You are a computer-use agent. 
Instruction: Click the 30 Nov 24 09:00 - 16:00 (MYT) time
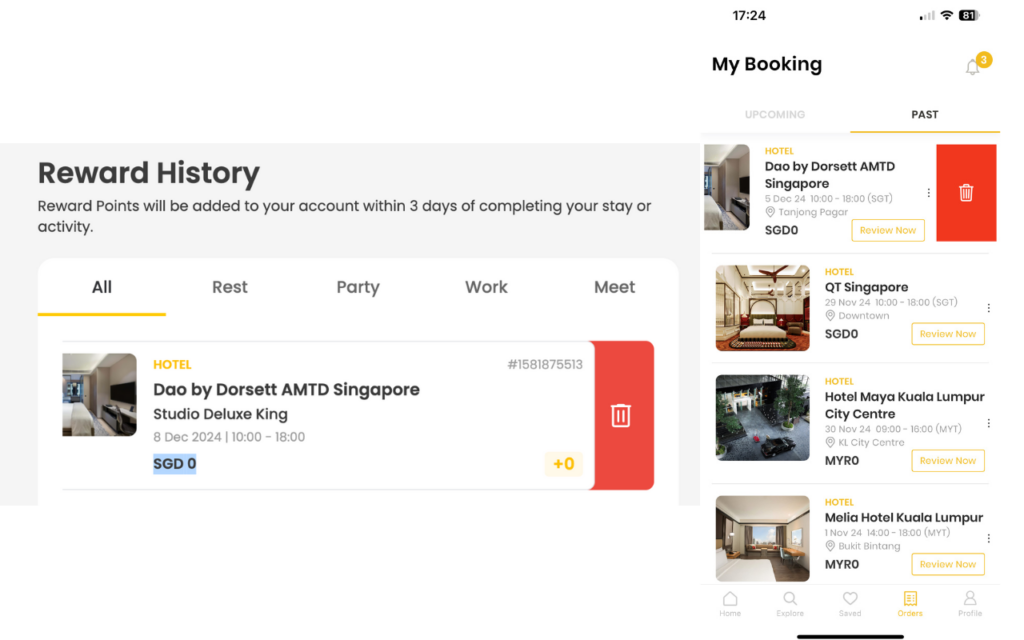893,429
